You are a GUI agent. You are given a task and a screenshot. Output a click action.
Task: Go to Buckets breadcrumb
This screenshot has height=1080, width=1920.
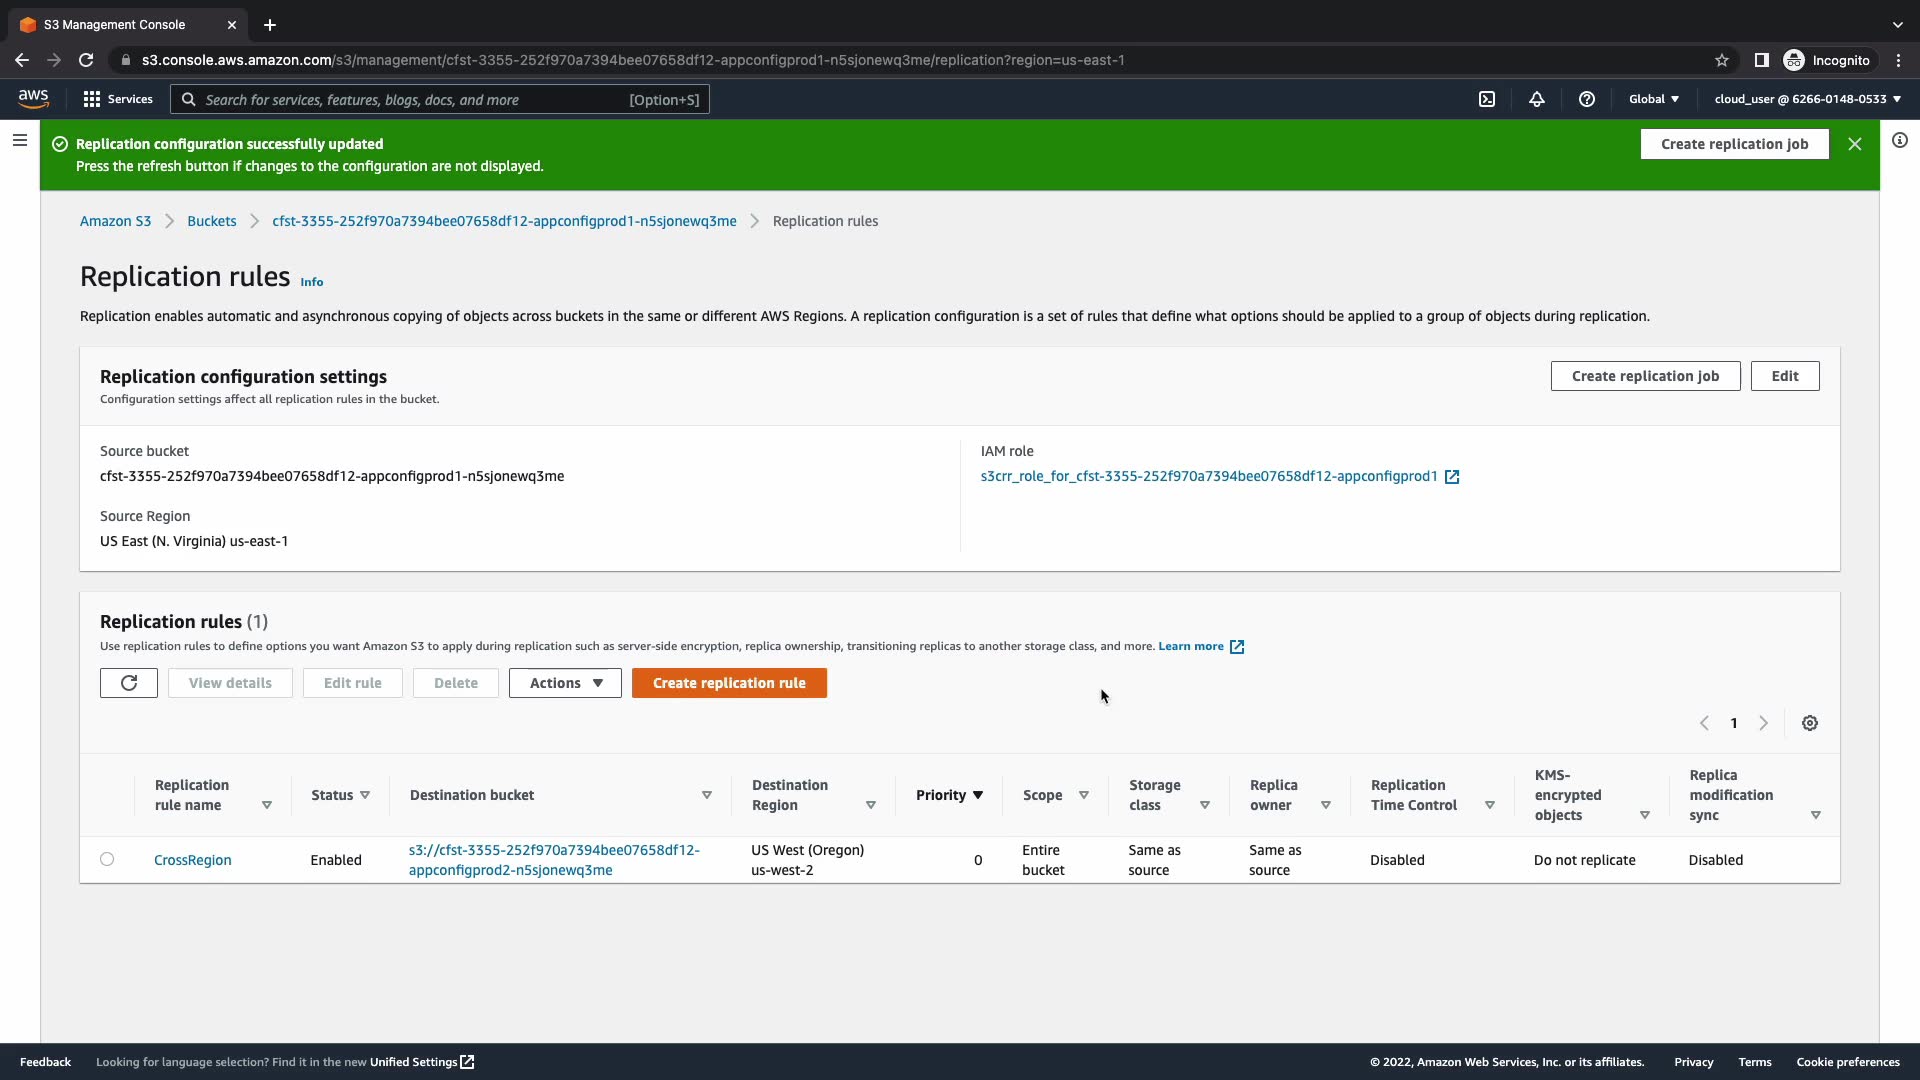pyautogui.click(x=211, y=221)
